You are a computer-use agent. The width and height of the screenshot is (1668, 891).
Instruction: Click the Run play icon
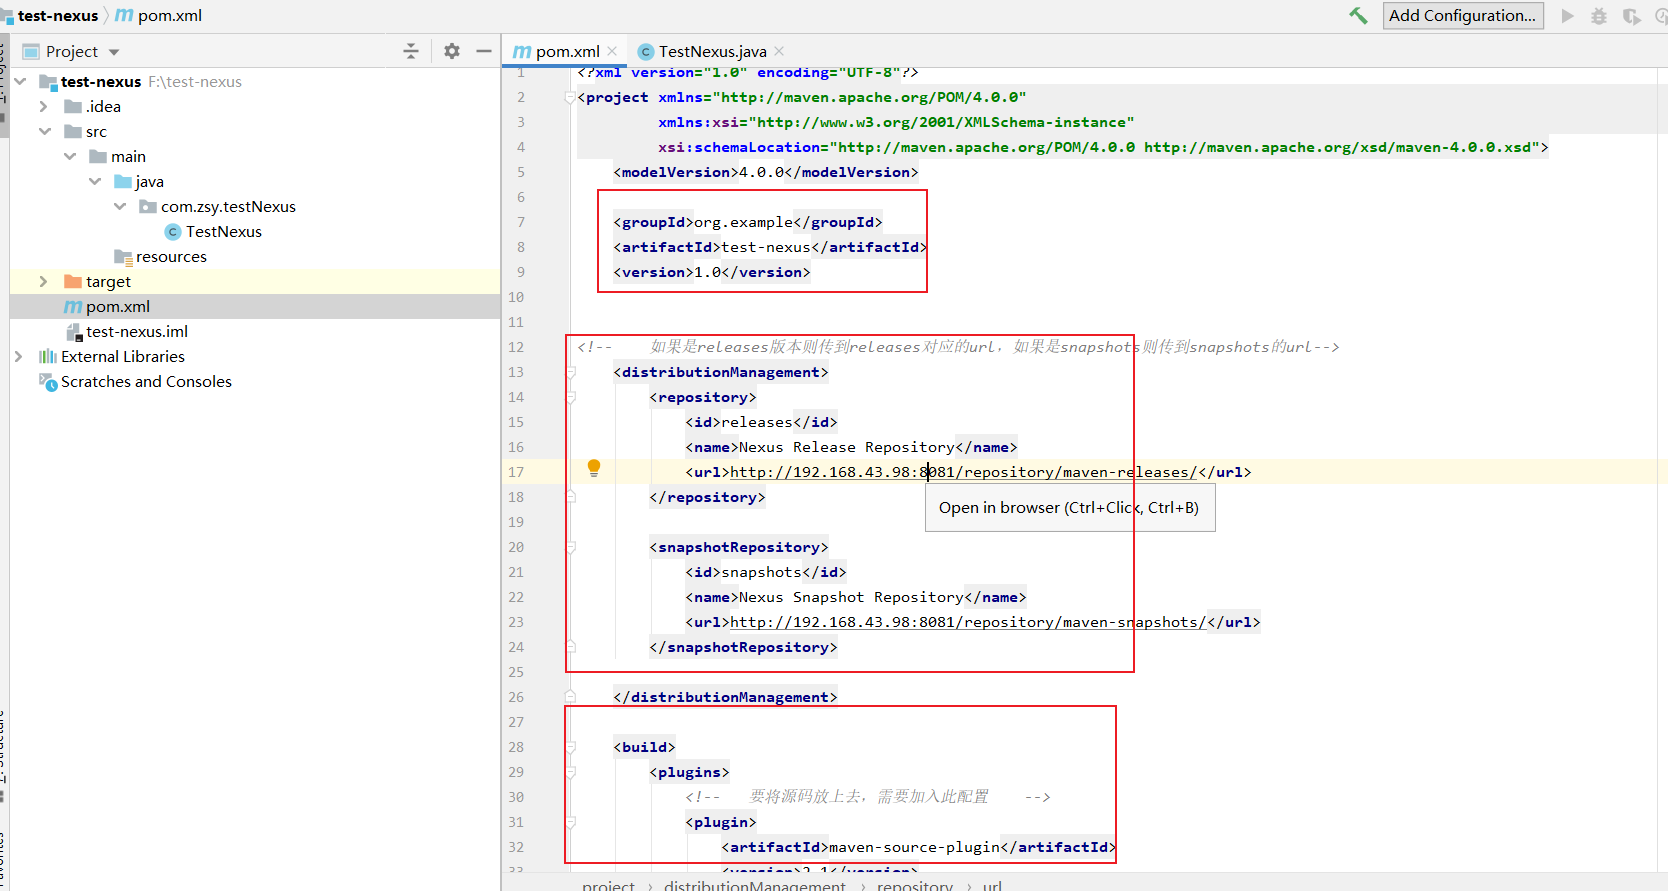pos(1567,16)
